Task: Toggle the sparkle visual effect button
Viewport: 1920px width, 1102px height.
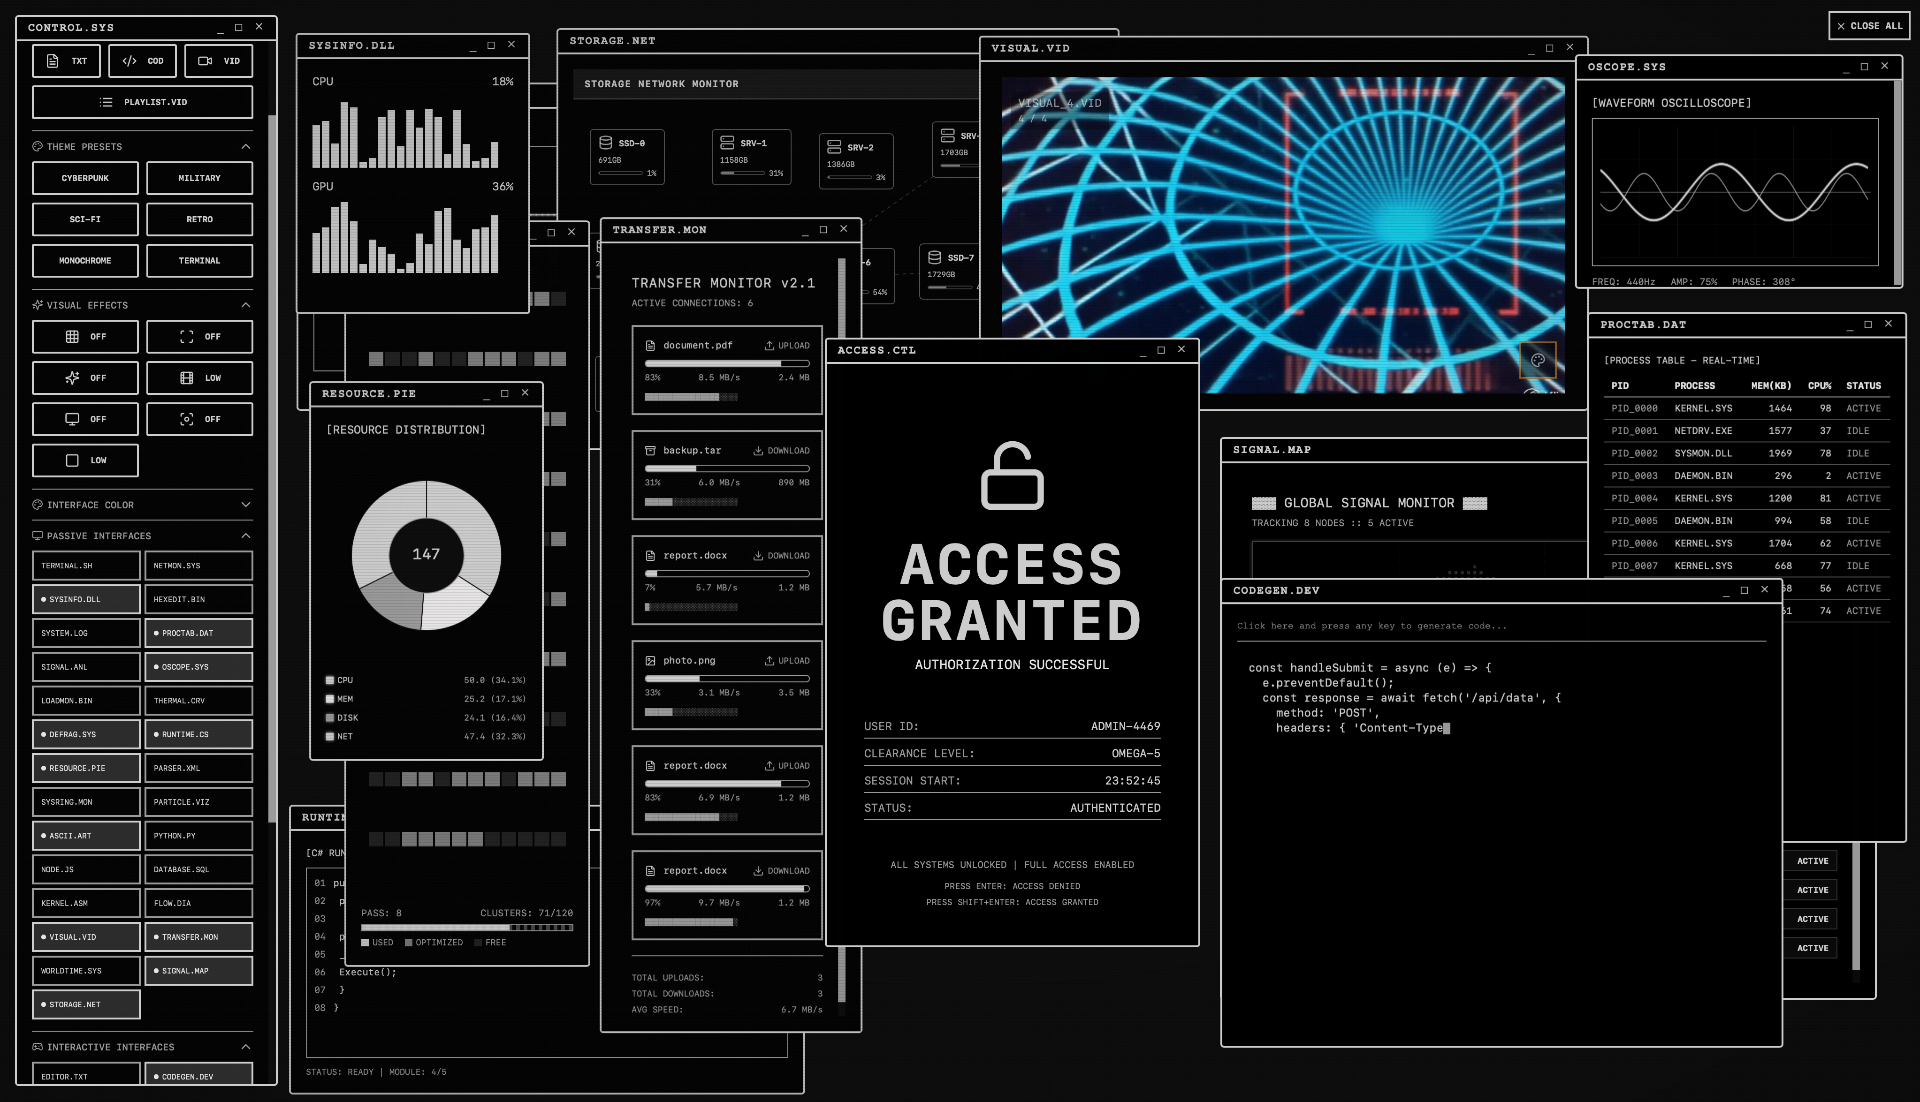Action: tap(85, 378)
